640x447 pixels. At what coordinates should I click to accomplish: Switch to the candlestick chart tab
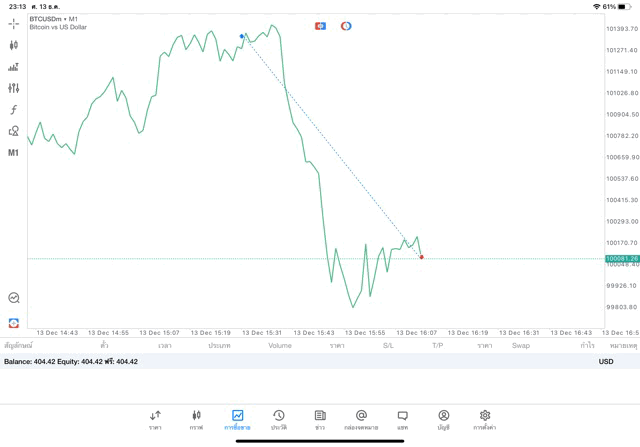(x=196, y=419)
